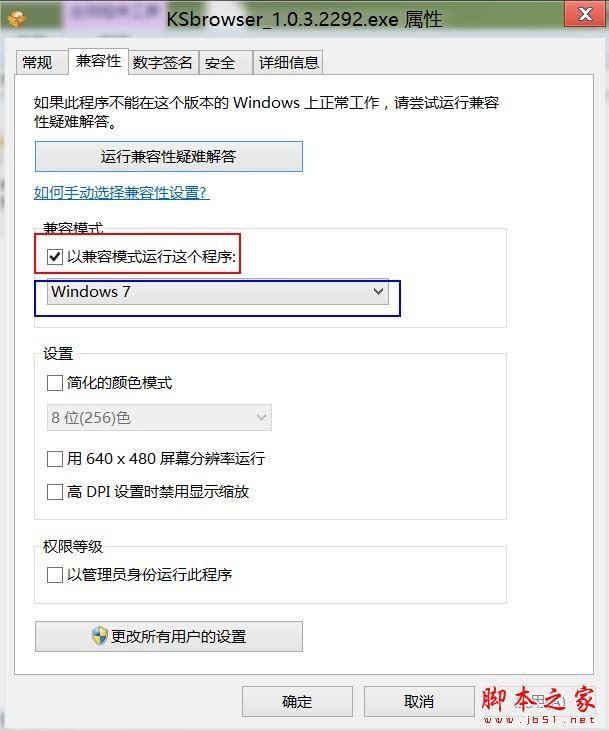Switch to the 数字签名 tab
This screenshot has width=609, height=731.
pos(163,62)
